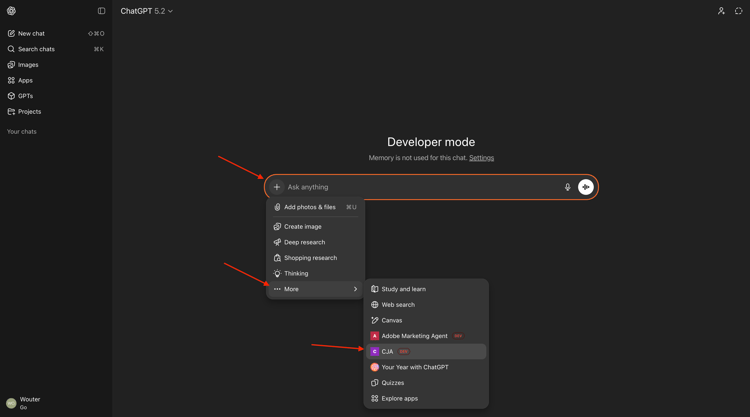
Task: Click the red Adobe Marketing Agent icon
Action: pyautogui.click(x=375, y=336)
